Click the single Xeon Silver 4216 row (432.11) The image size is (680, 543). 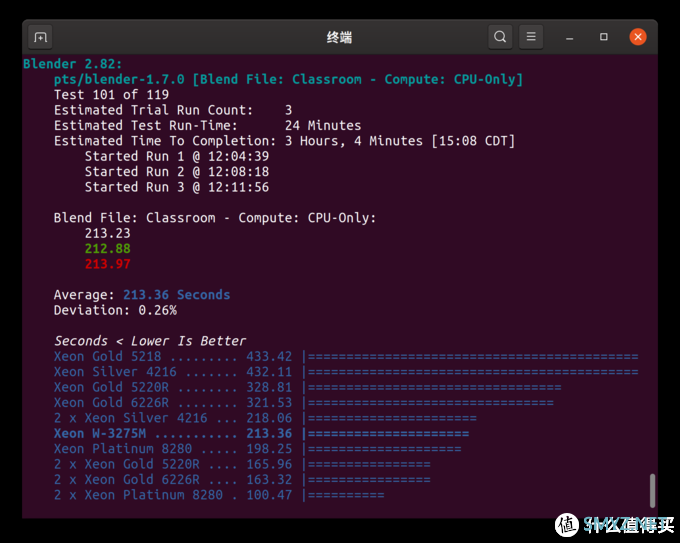pyautogui.click(x=346, y=372)
